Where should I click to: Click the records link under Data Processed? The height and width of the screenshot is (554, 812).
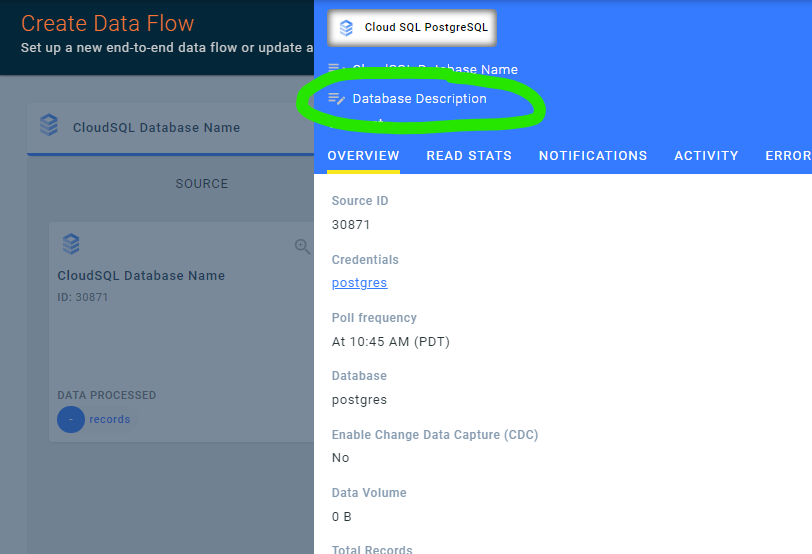tap(109, 419)
